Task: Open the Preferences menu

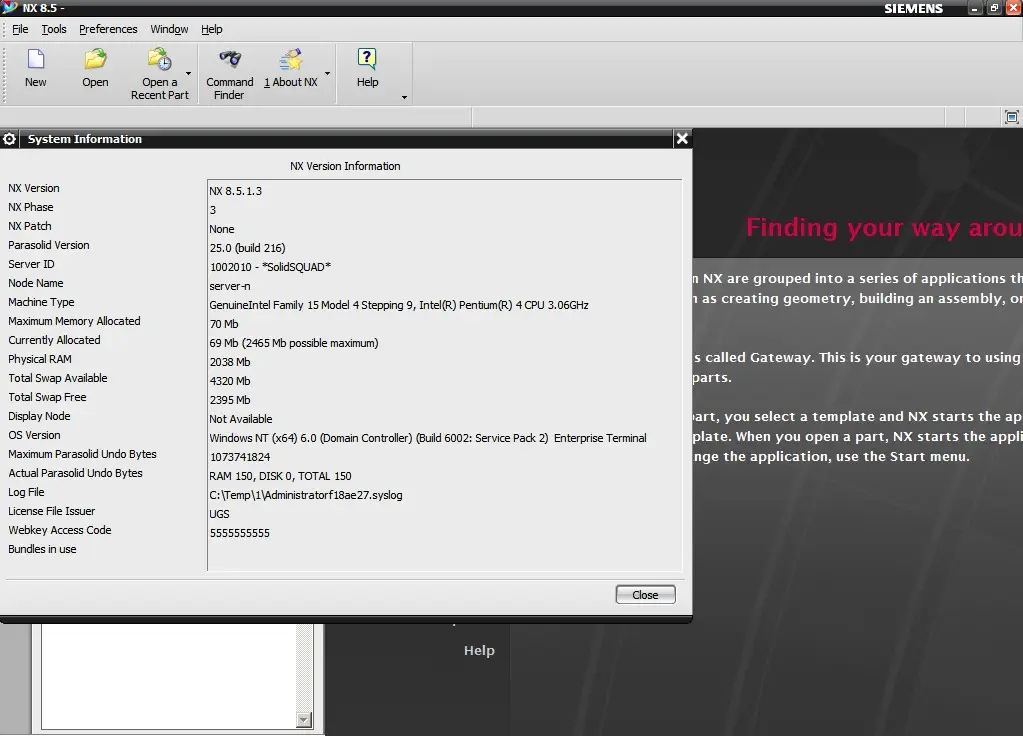Action: 108,29
